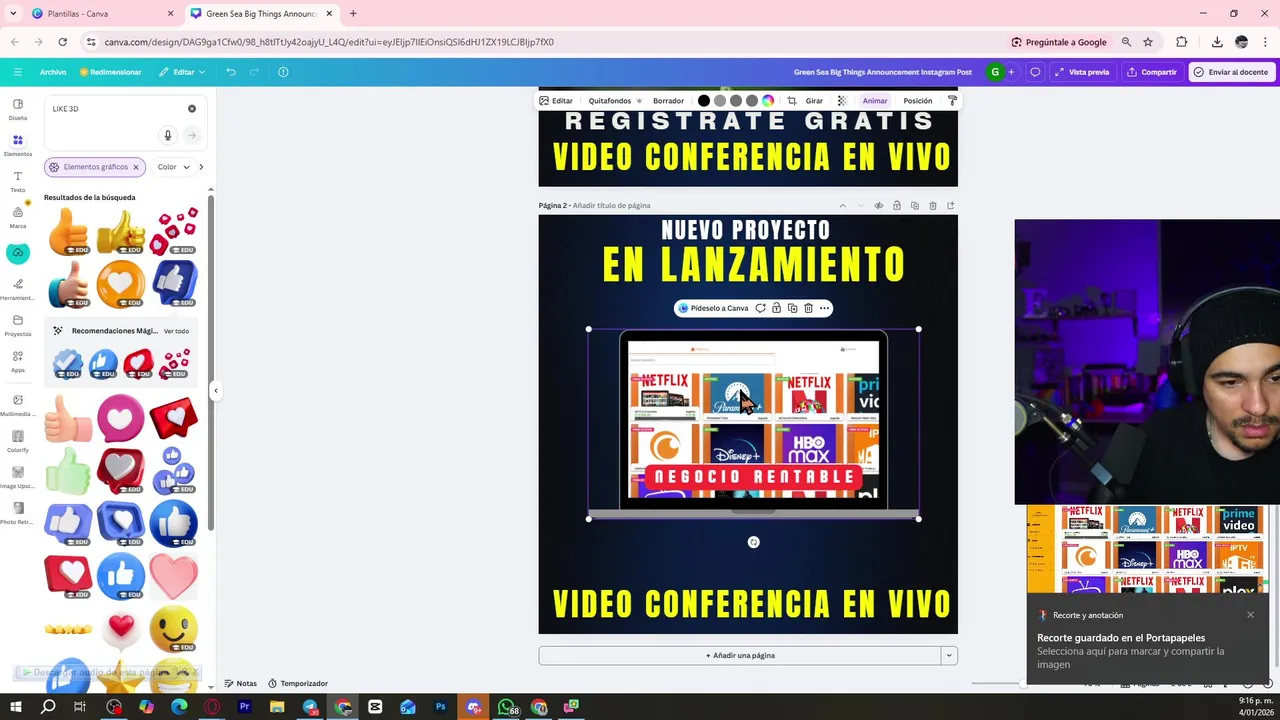Open the Apps sidebar panel
The height and width of the screenshot is (720, 1280).
(x=18, y=361)
